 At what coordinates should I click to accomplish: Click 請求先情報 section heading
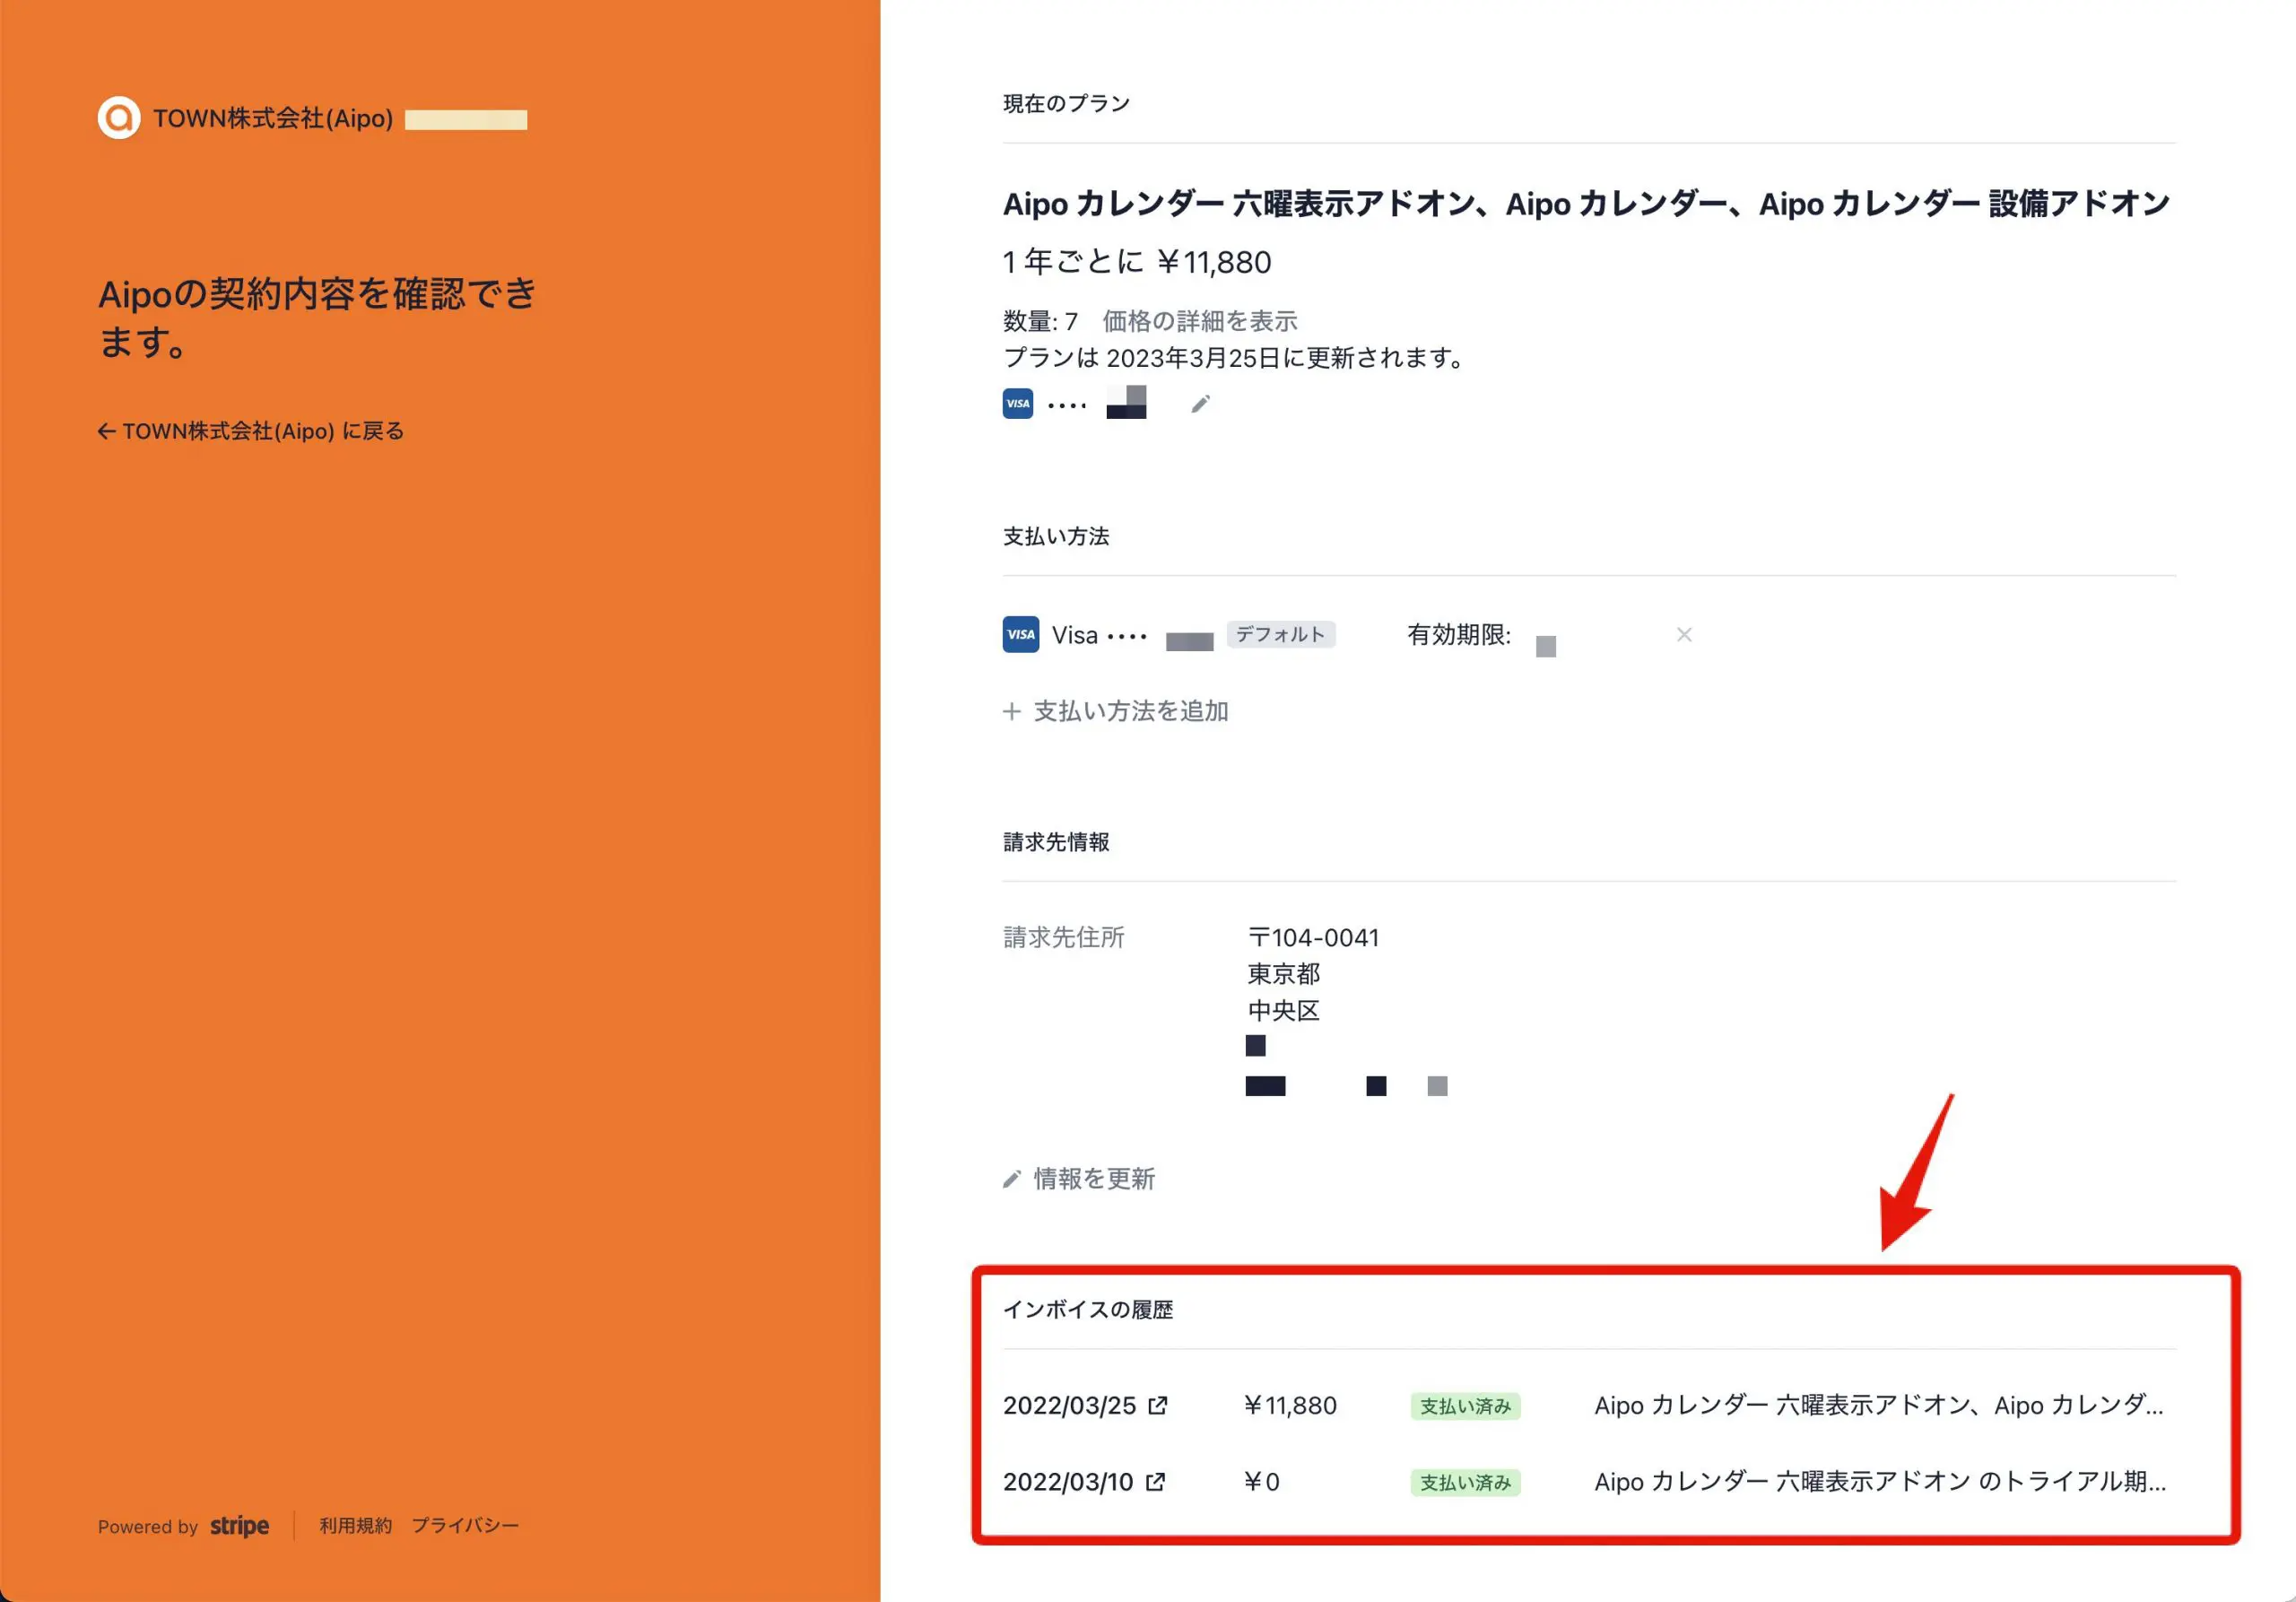tap(1056, 842)
